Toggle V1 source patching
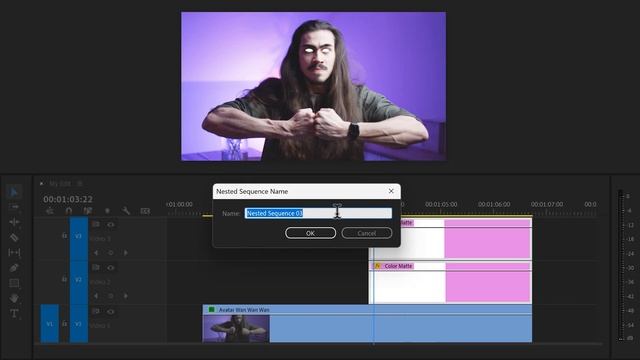Screen dimensions: 640x360 (x=49, y=324)
